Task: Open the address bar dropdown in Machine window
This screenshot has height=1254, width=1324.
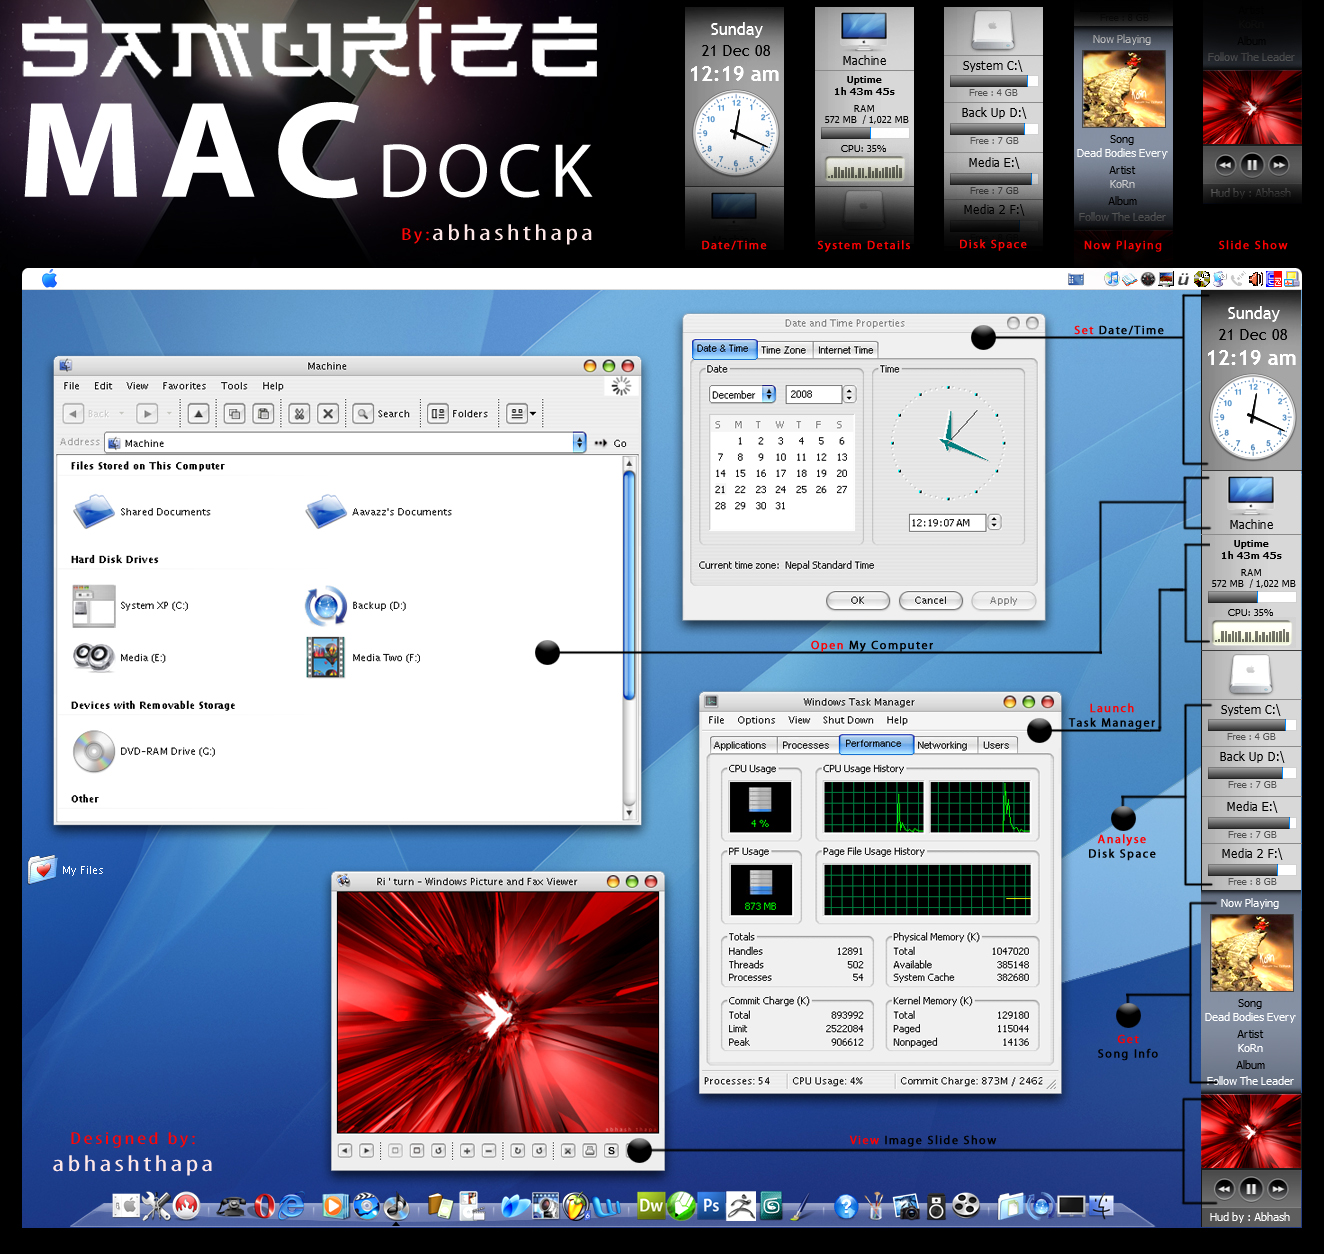Action: tap(580, 442)
